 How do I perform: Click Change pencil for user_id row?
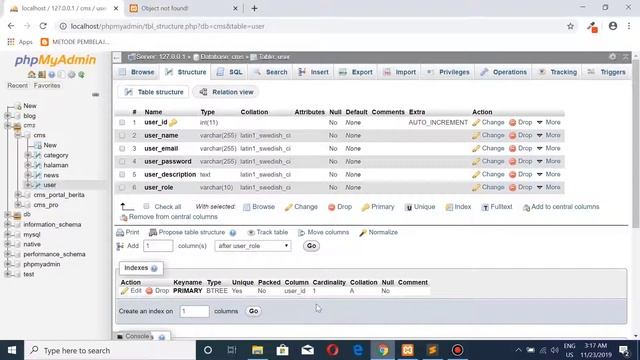tap(476, 122)
